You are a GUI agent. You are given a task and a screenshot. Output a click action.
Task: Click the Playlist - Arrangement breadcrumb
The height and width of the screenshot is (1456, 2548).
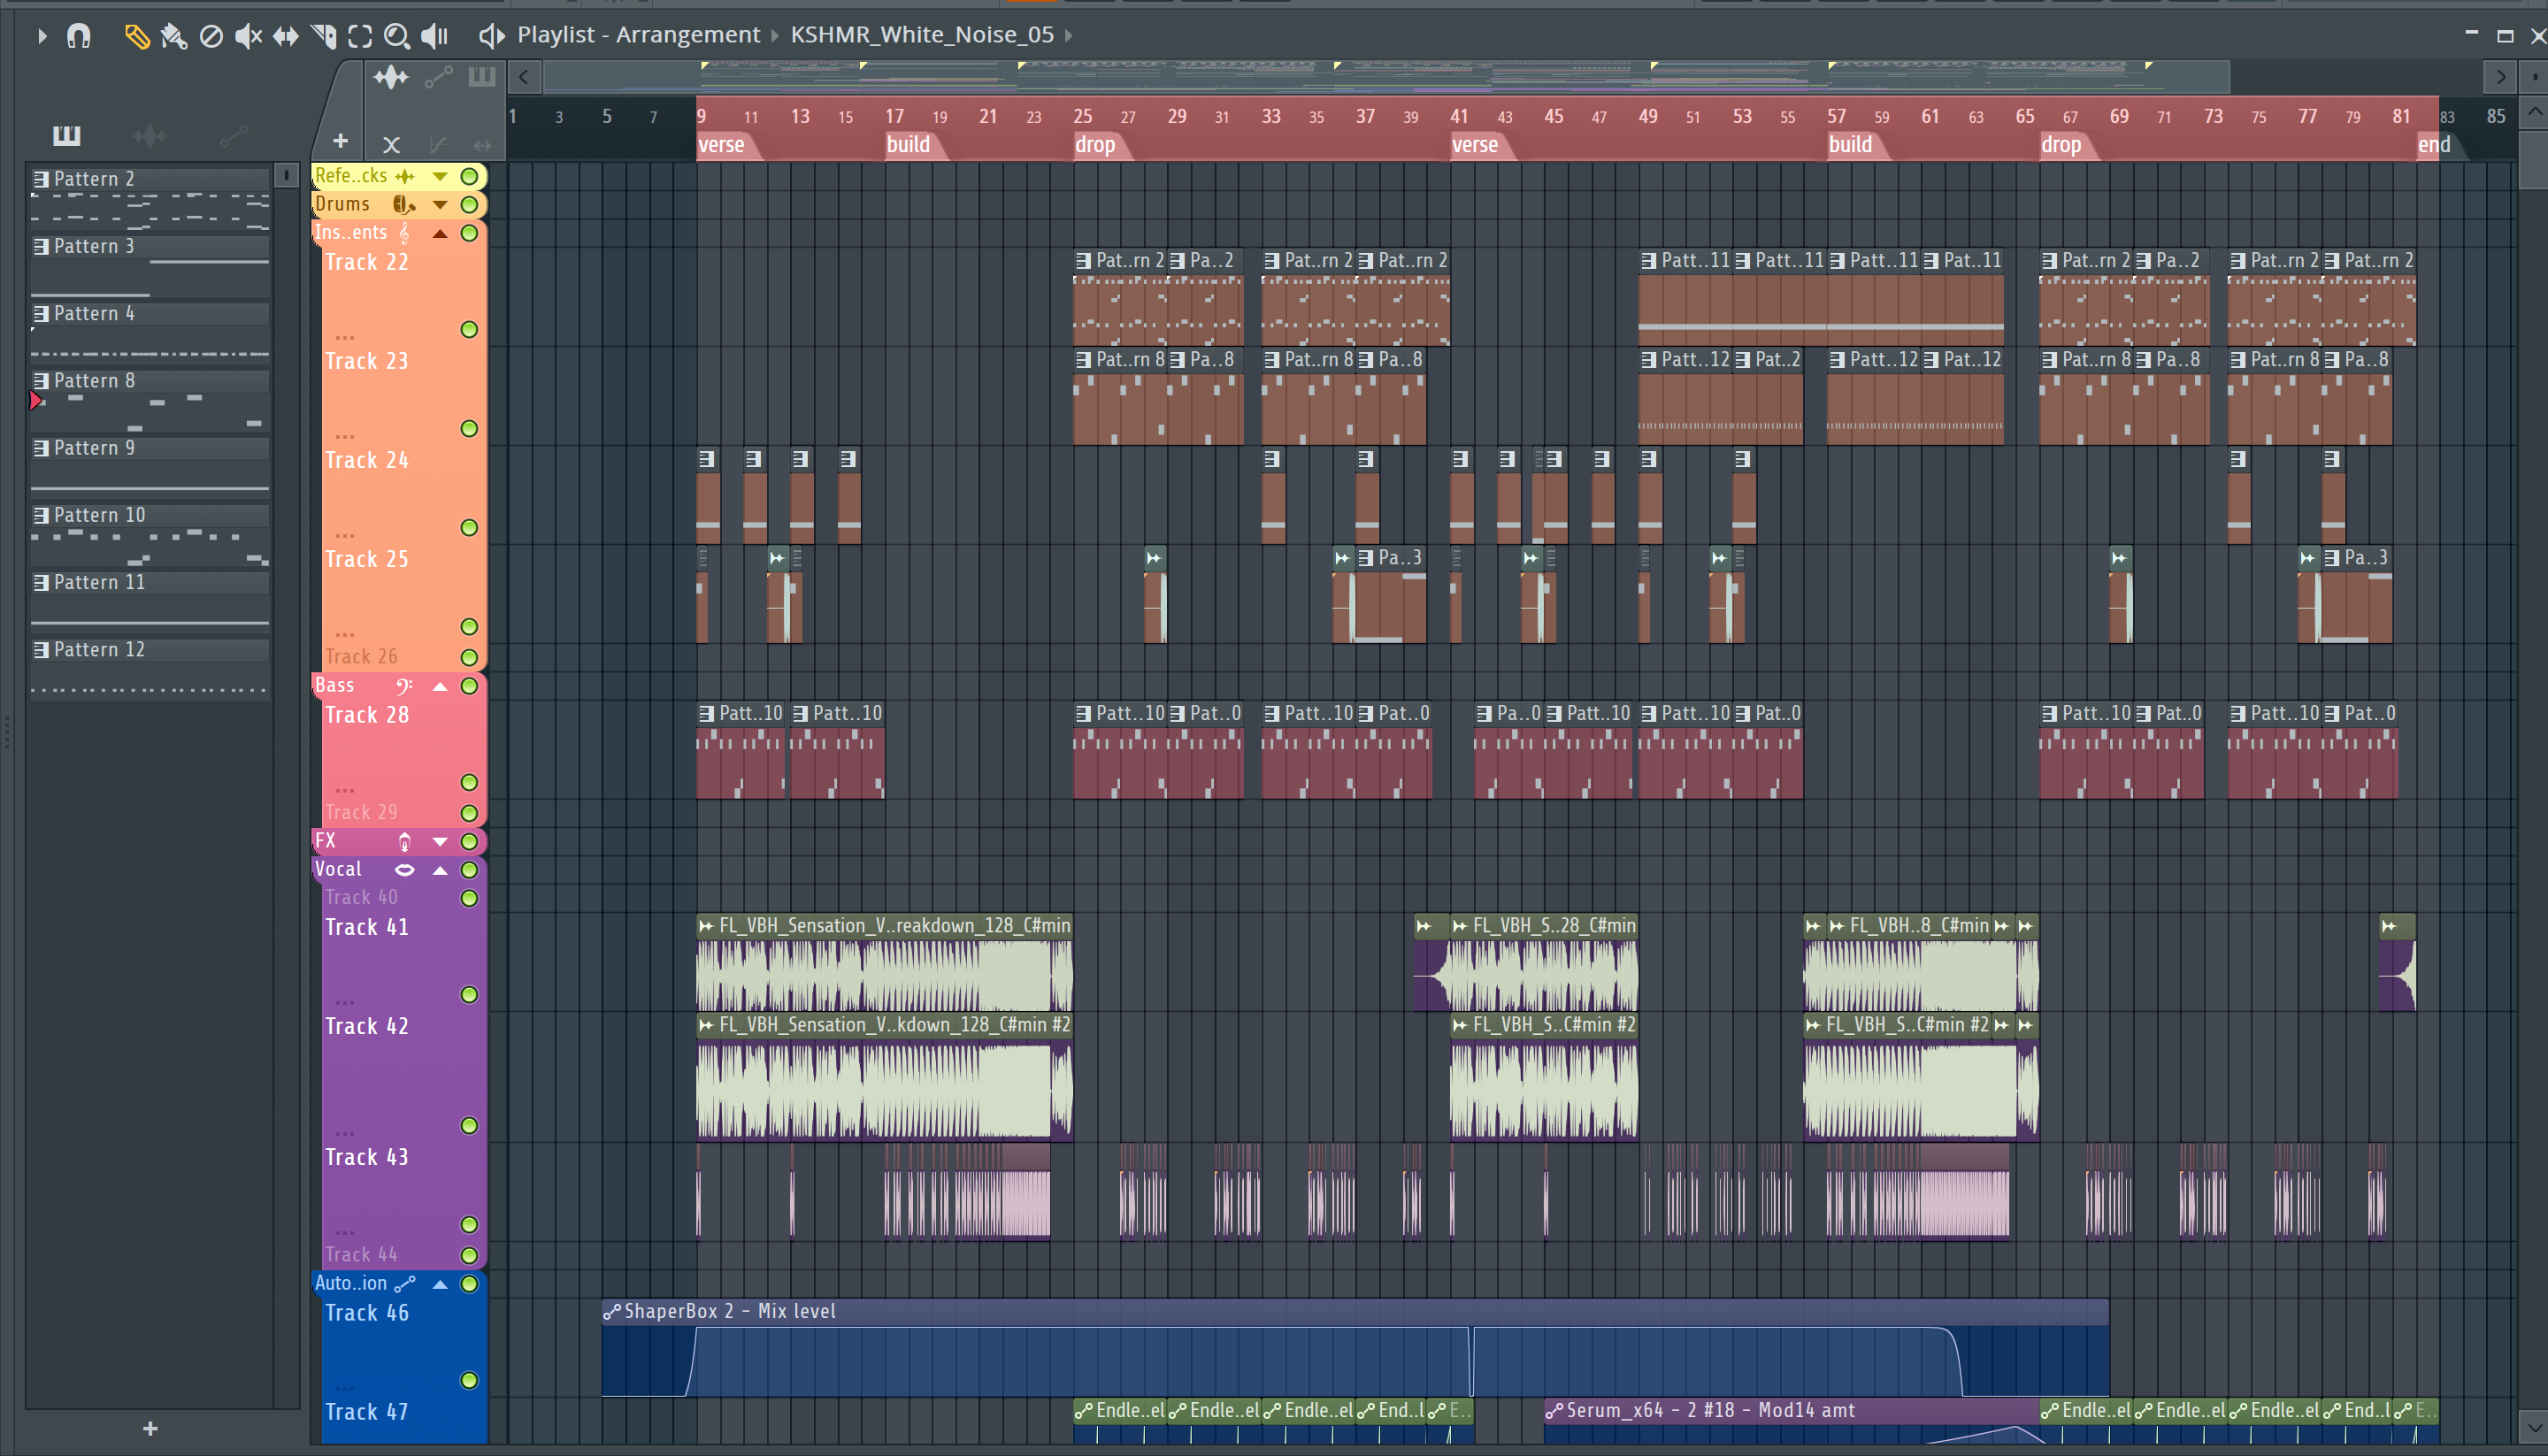(638, 35)
